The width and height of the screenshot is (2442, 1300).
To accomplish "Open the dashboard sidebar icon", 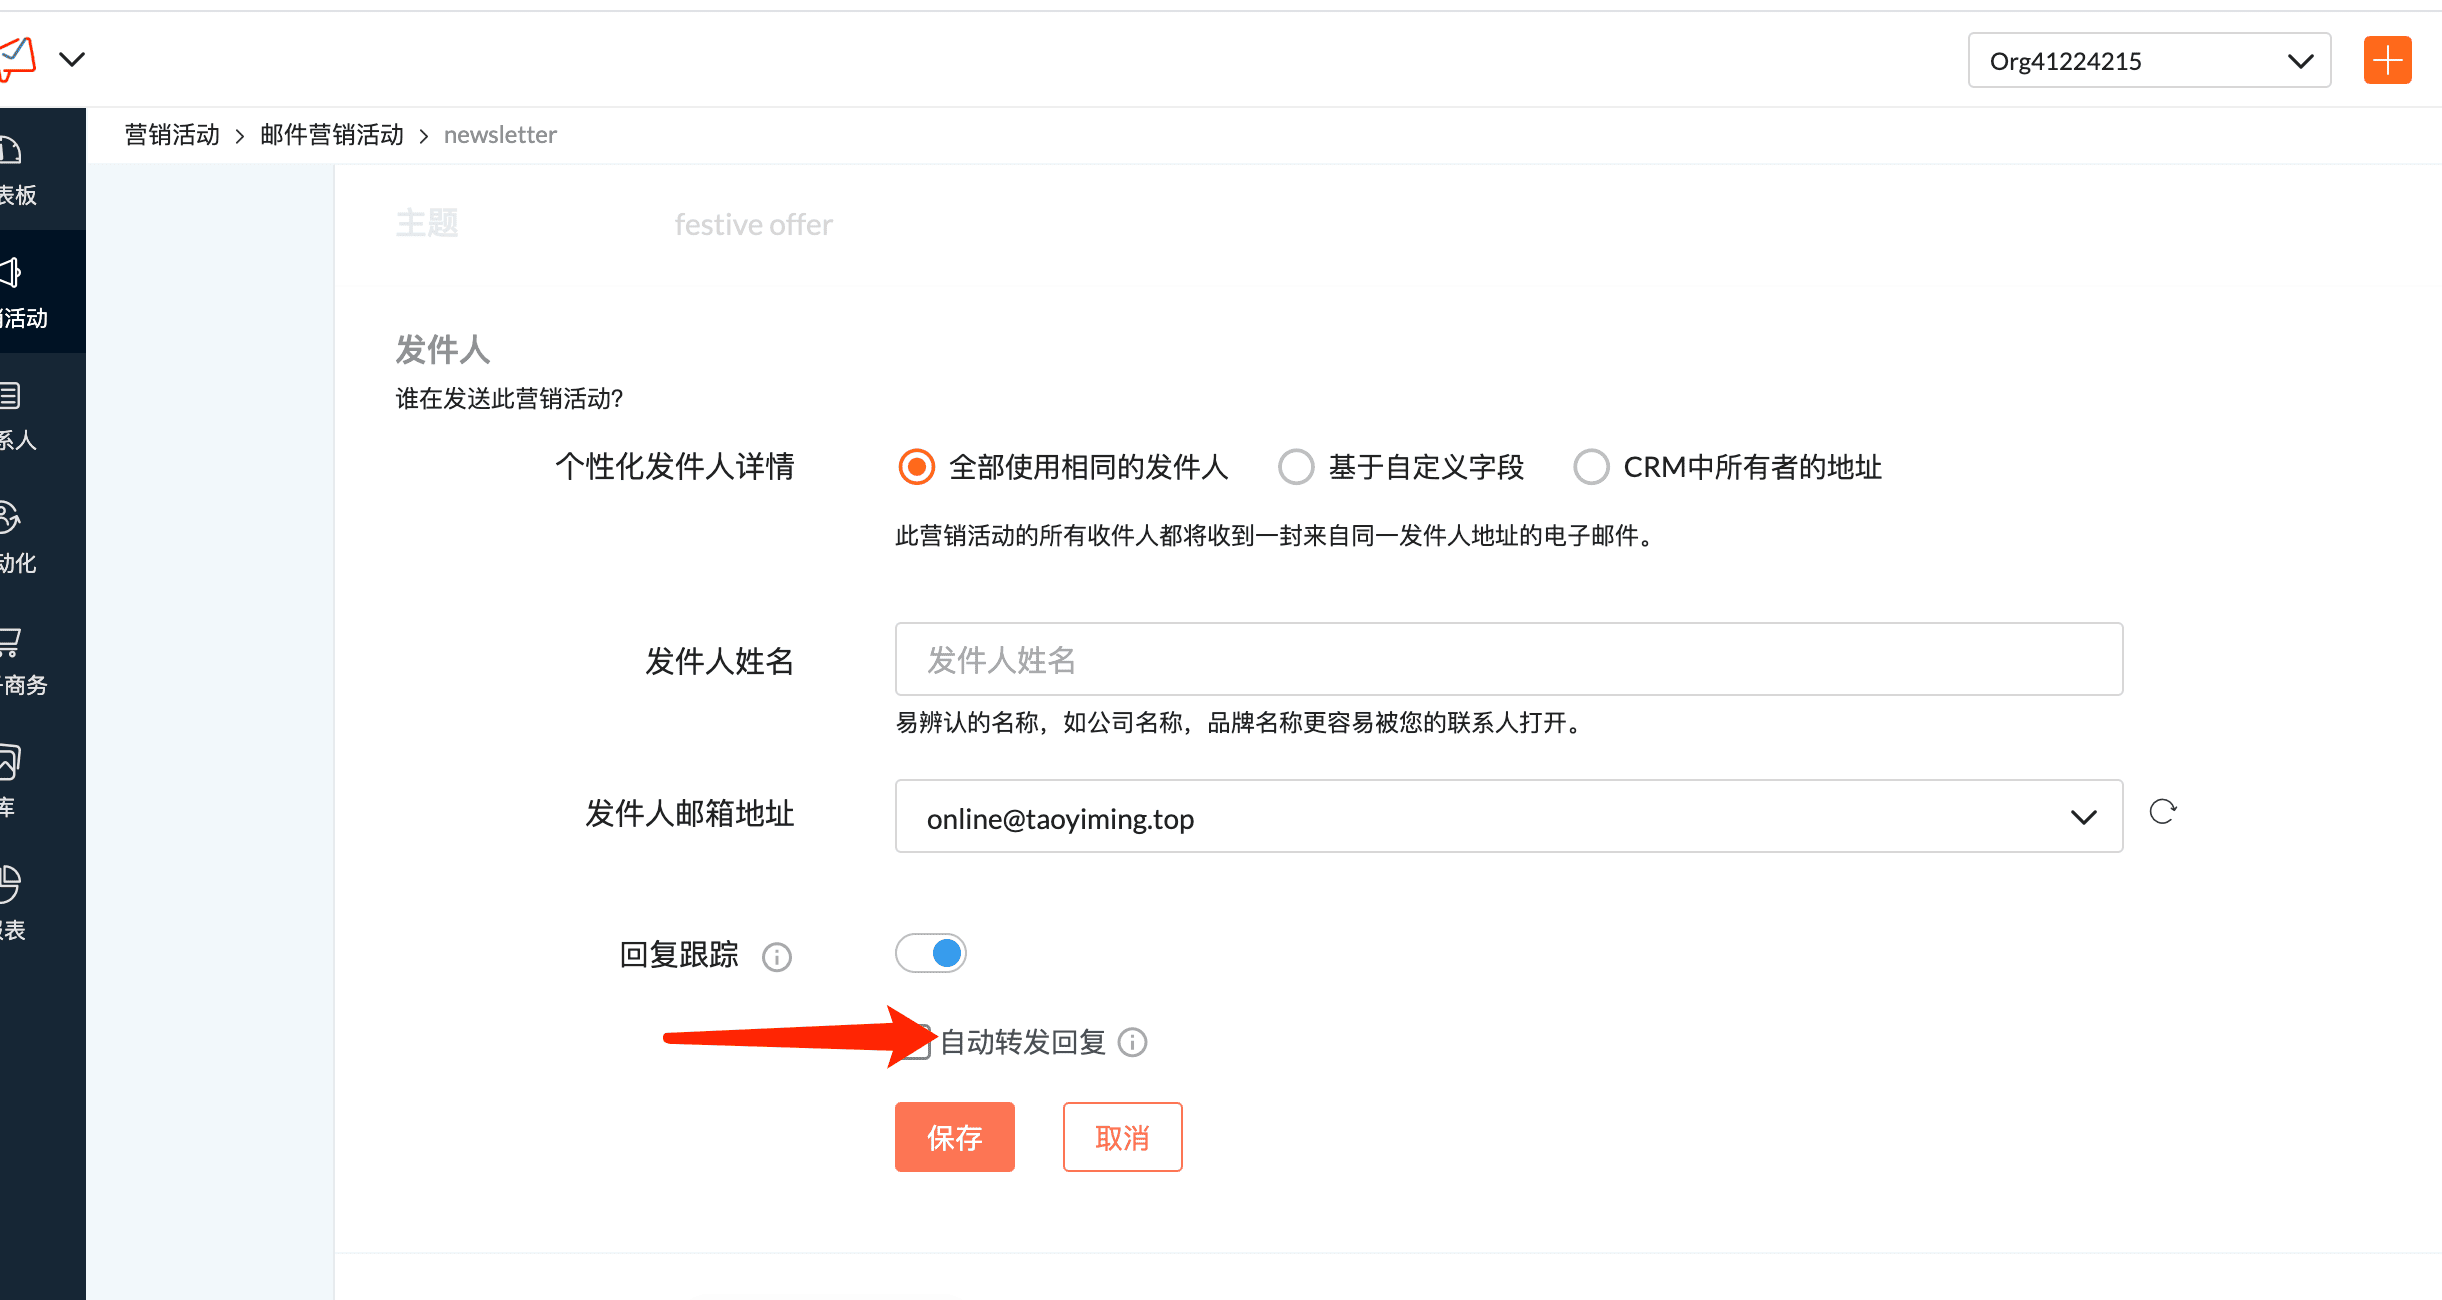I will [x=12, y=152].
